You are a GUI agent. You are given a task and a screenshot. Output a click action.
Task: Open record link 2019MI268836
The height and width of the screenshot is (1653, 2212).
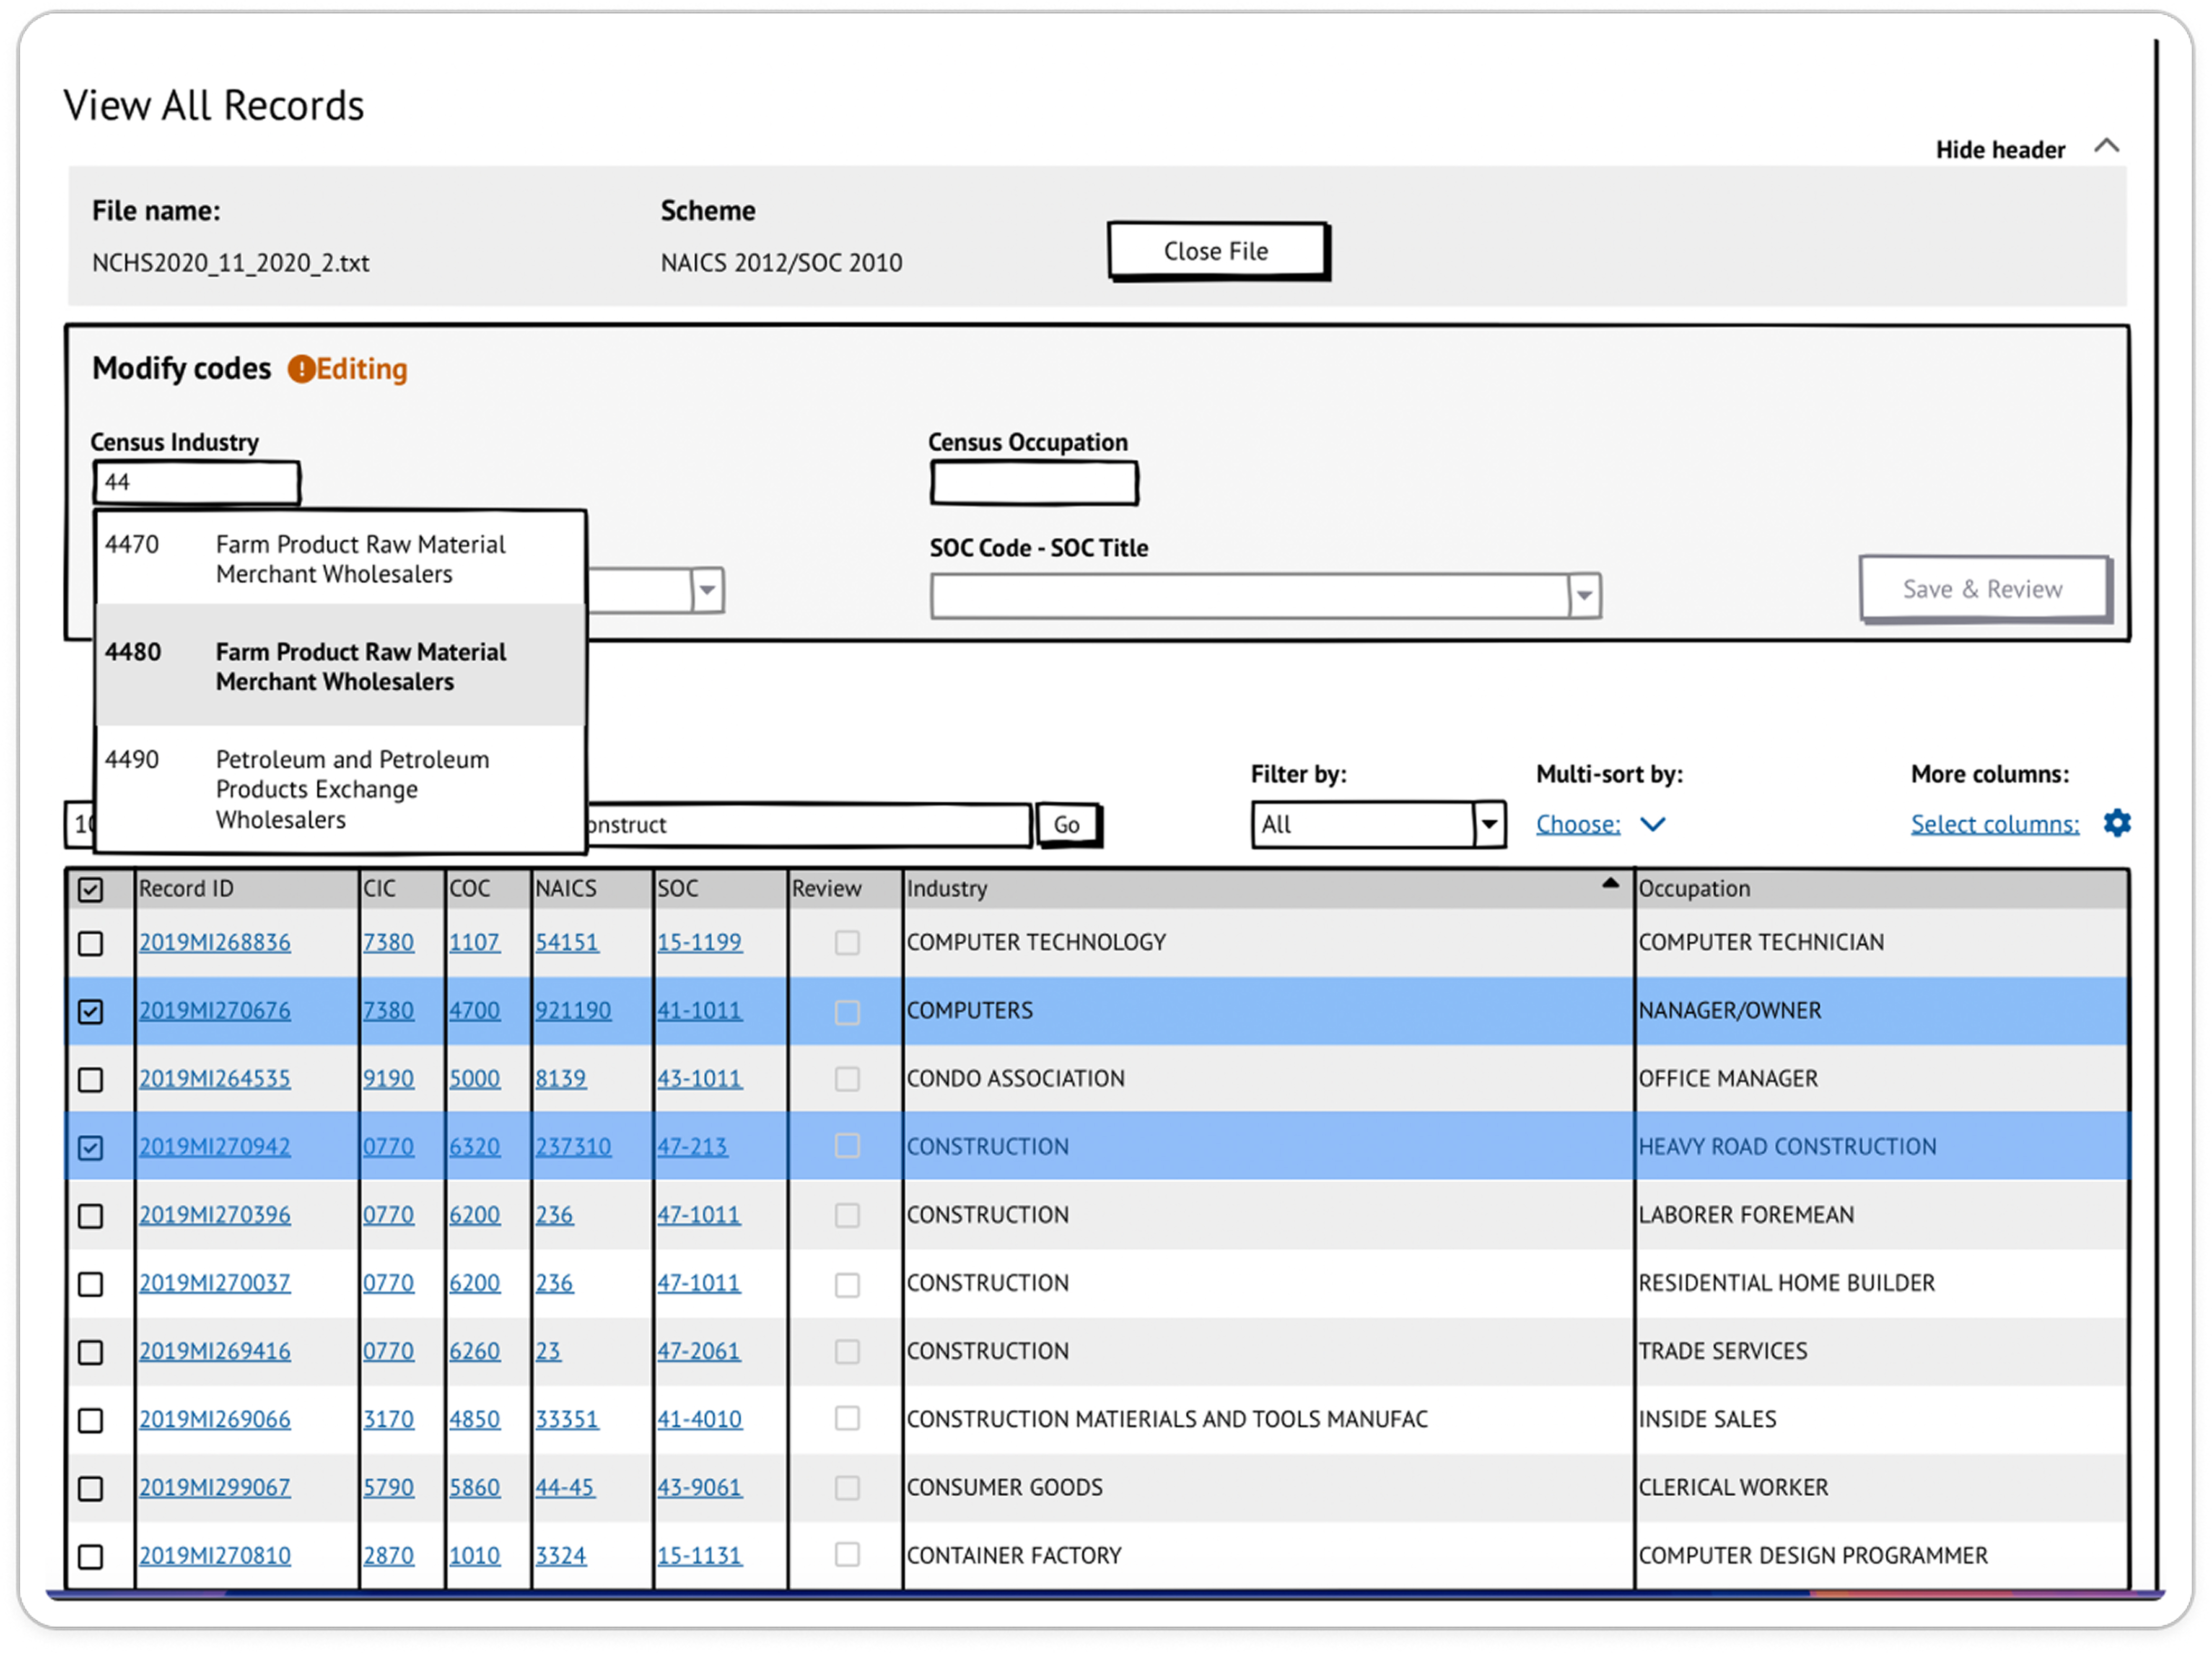pyautogui.click(x=215, y=943)
